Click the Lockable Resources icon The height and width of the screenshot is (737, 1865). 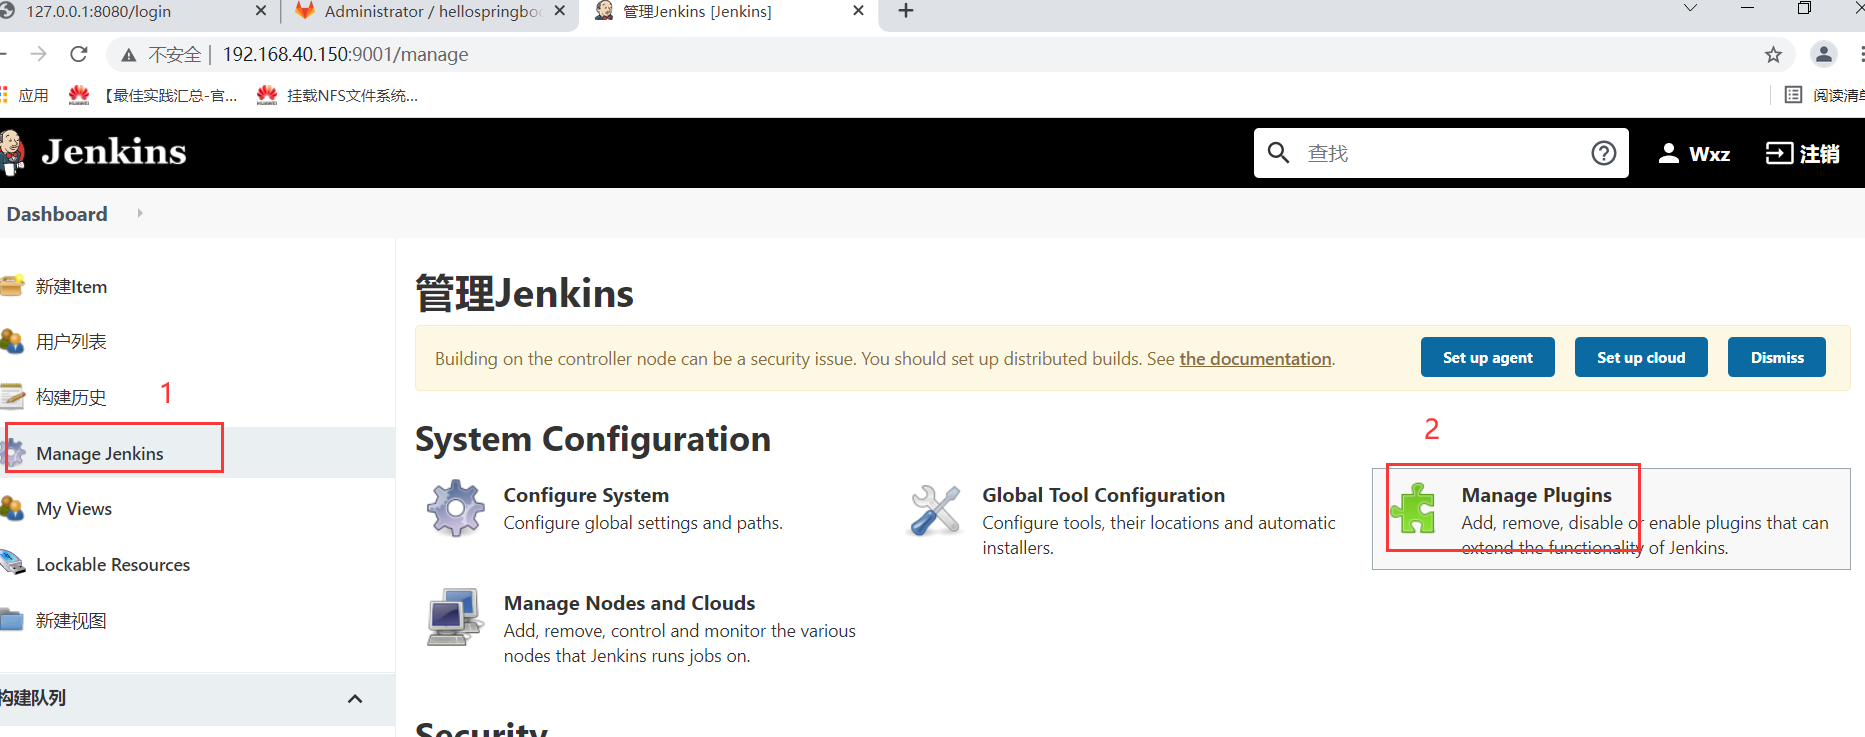[12, 563]
